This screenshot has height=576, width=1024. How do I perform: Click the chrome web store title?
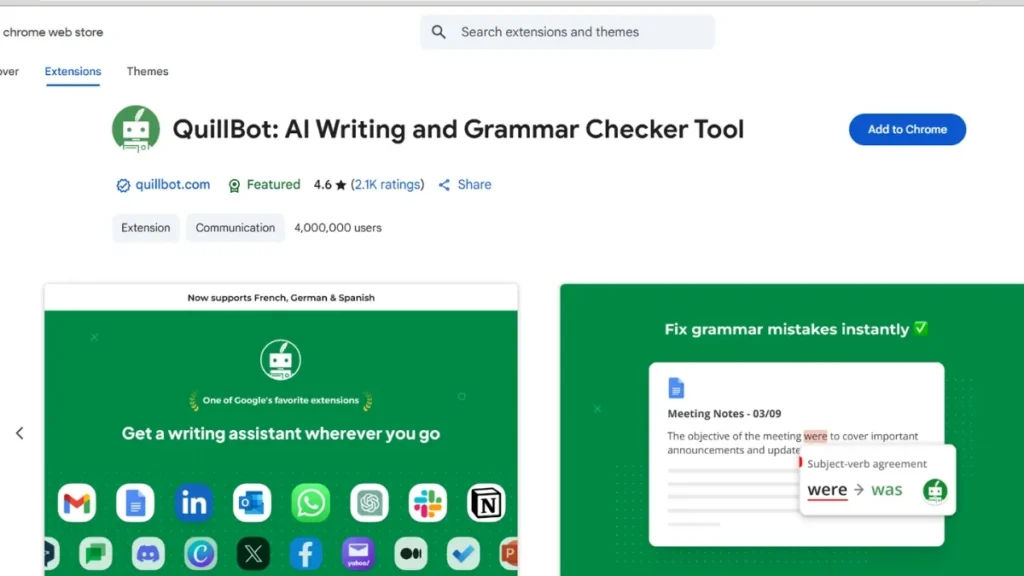point(53,32)
